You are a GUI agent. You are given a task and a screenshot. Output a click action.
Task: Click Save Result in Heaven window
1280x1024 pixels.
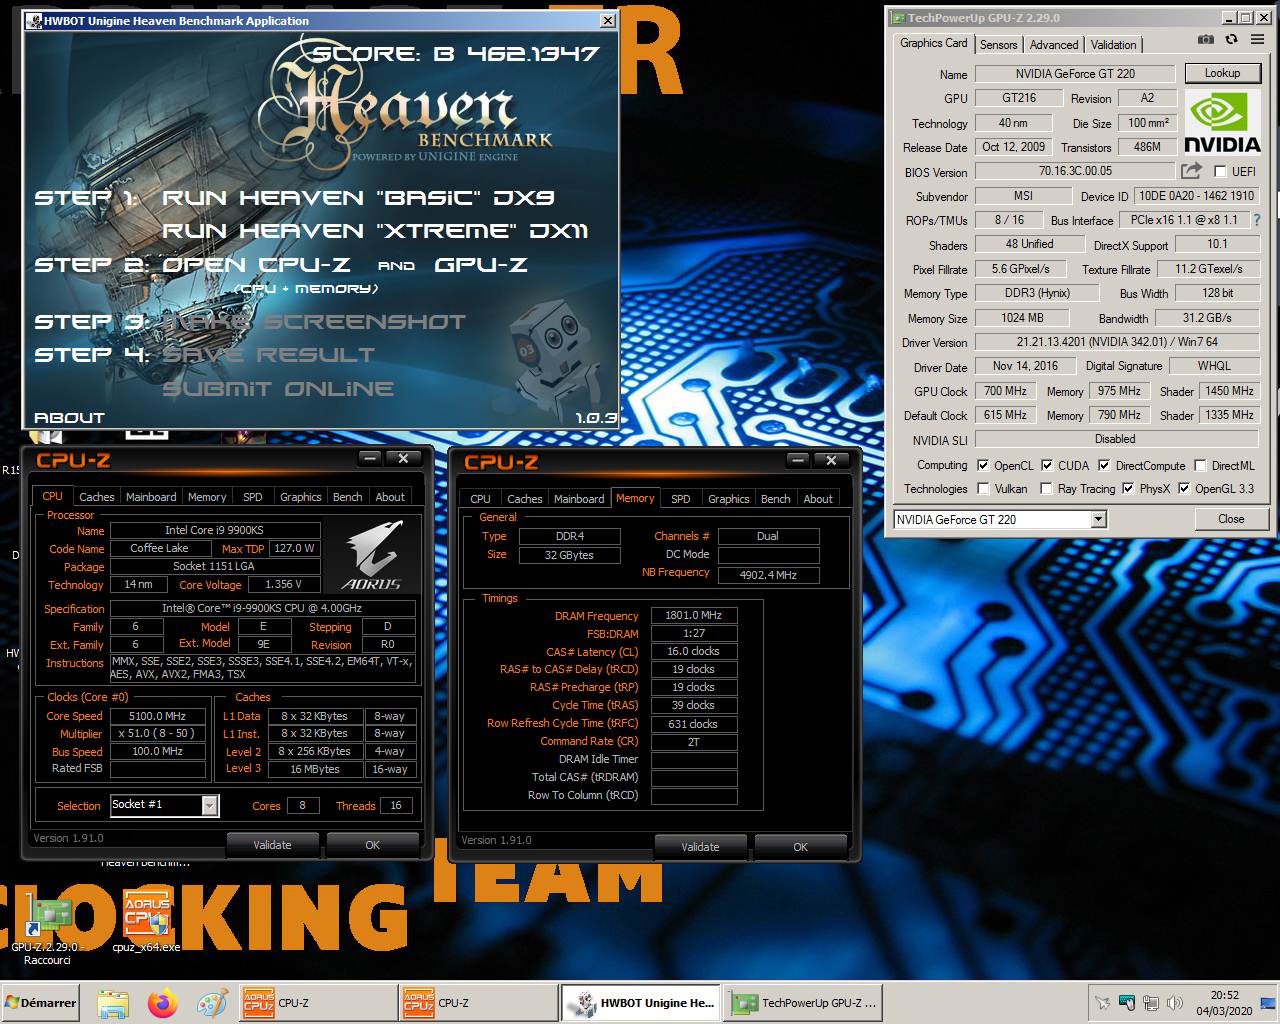pos(268,355)
